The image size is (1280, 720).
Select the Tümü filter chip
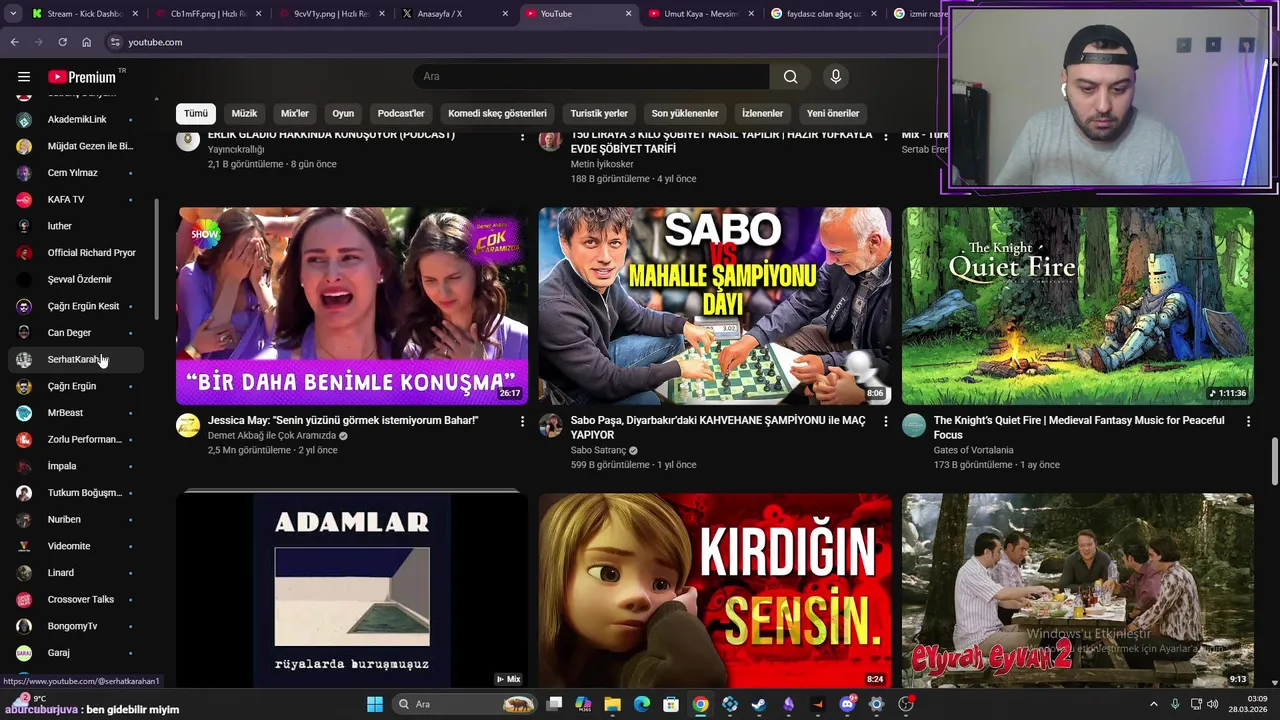click(196, 113)
